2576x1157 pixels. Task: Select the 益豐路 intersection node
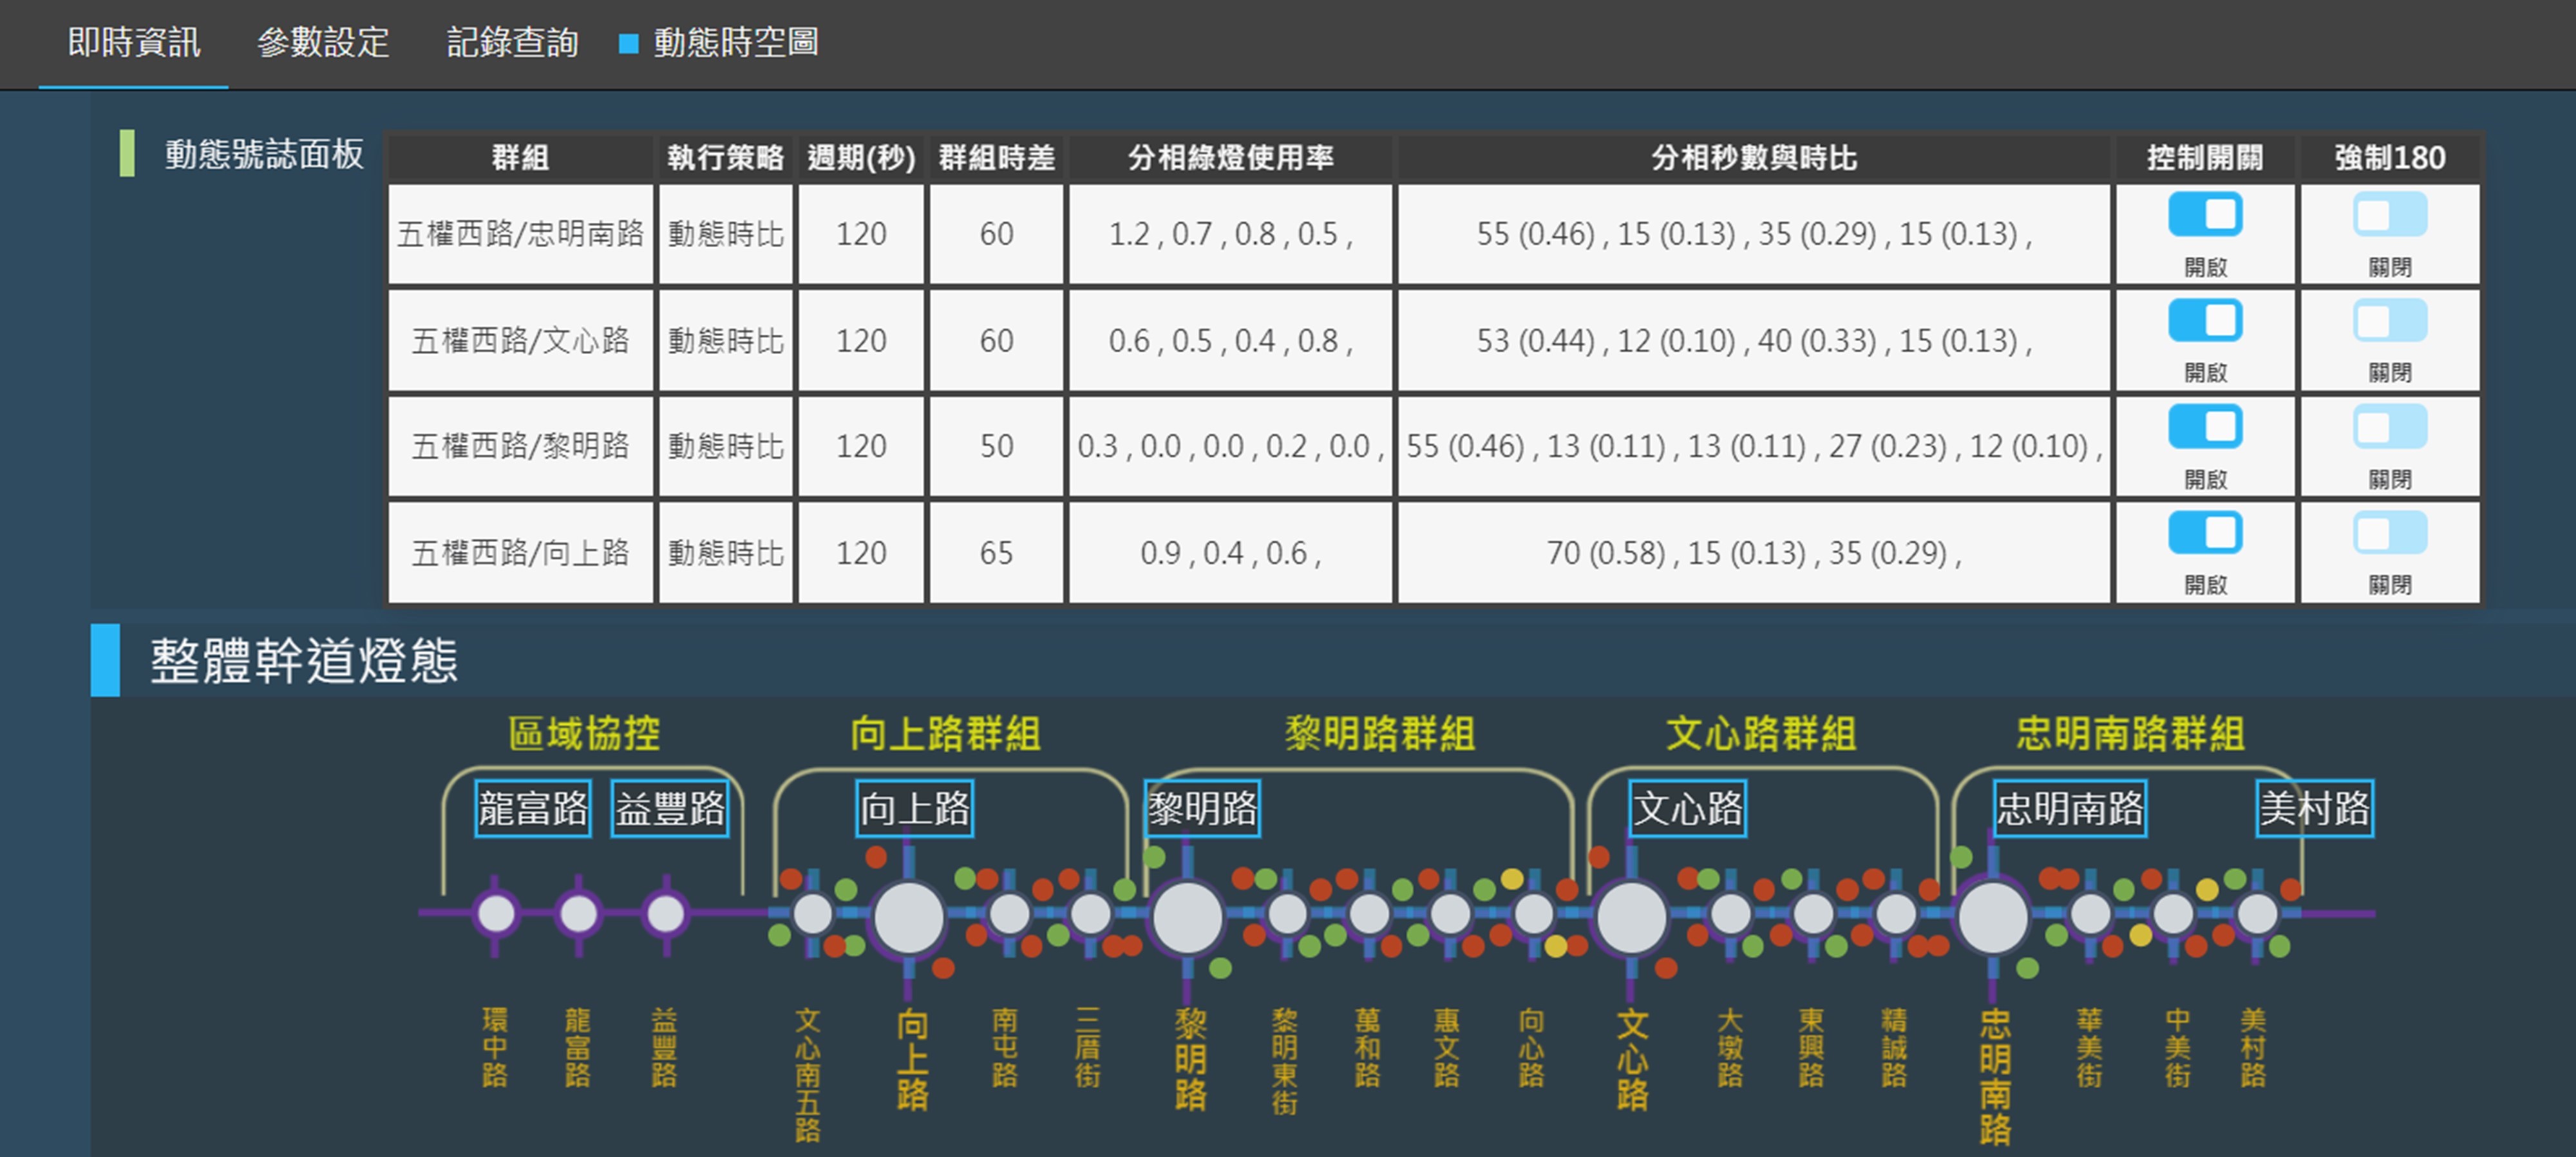[x=666, y=914]
